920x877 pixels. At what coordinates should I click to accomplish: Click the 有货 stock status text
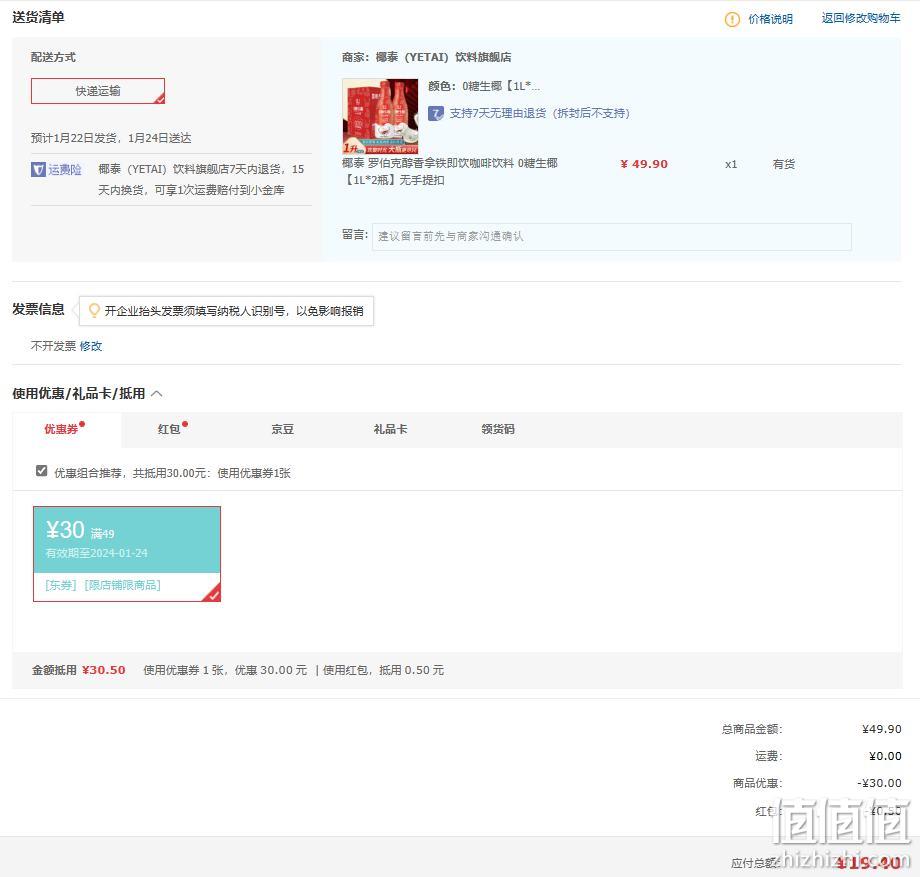[783, 164]
